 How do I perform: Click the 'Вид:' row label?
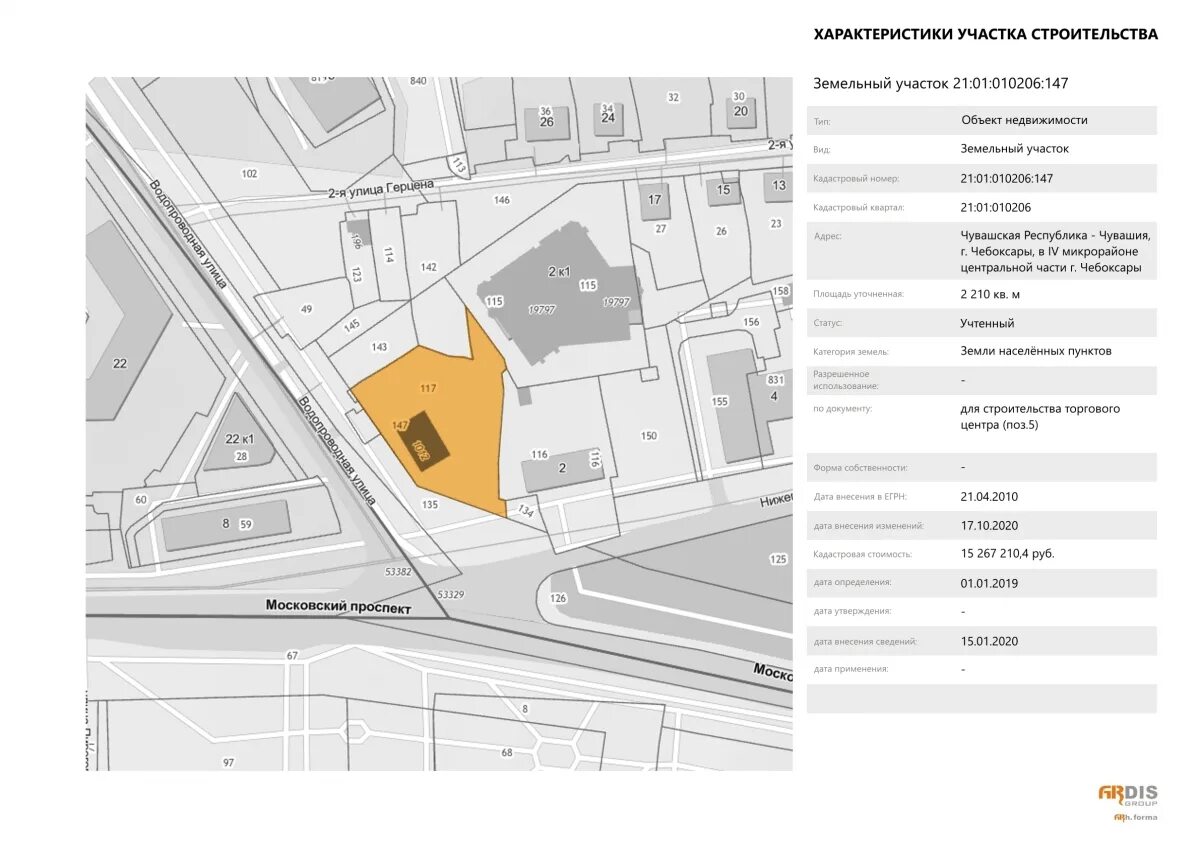822,150
